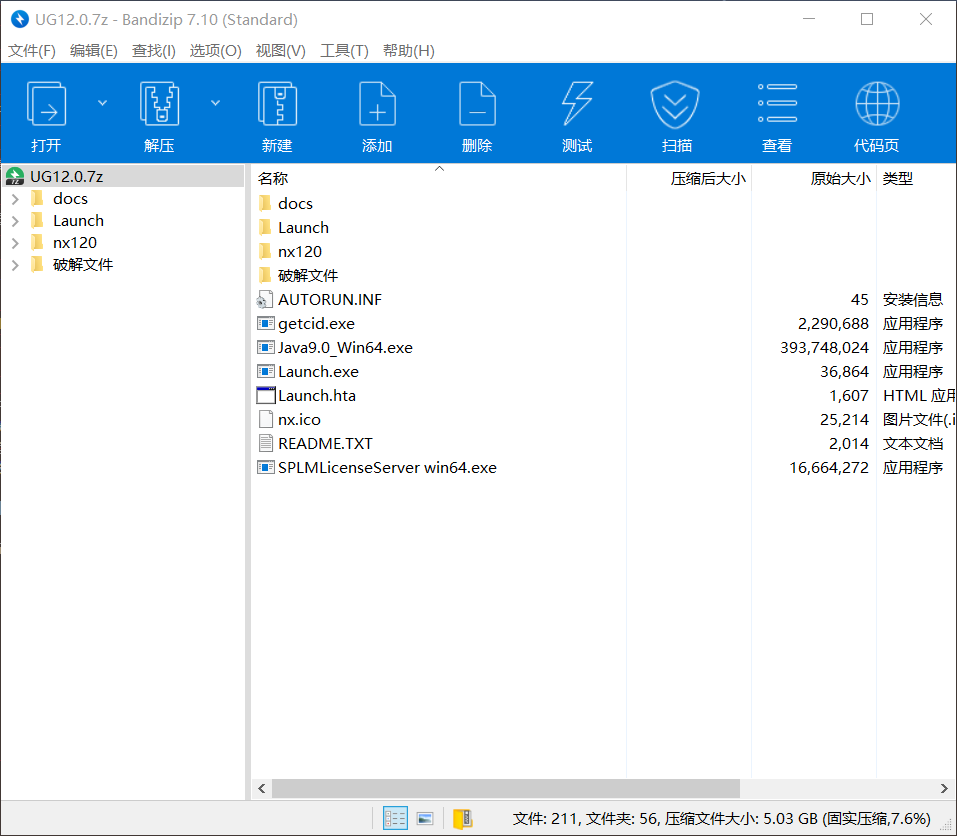Click the AUTORUN.INF gear icon
Image resolution: width=957 pixels, height=836 pixels.
coord(265,300)
